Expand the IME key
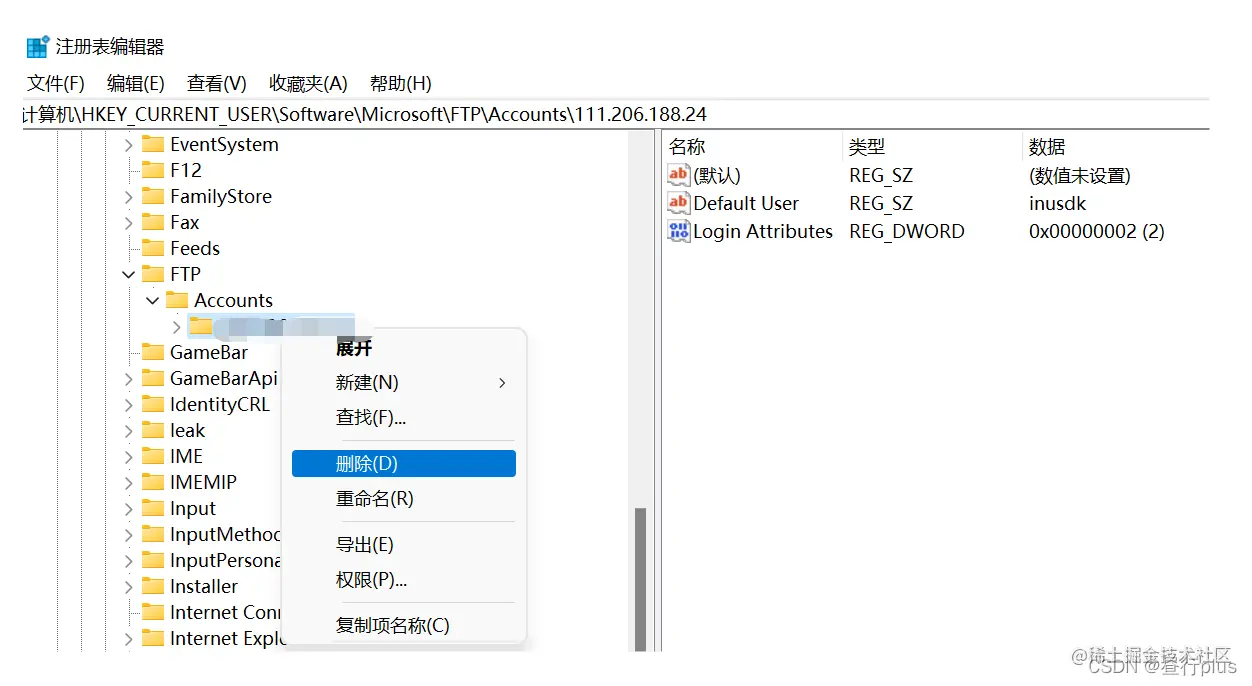 pos(128,457)
